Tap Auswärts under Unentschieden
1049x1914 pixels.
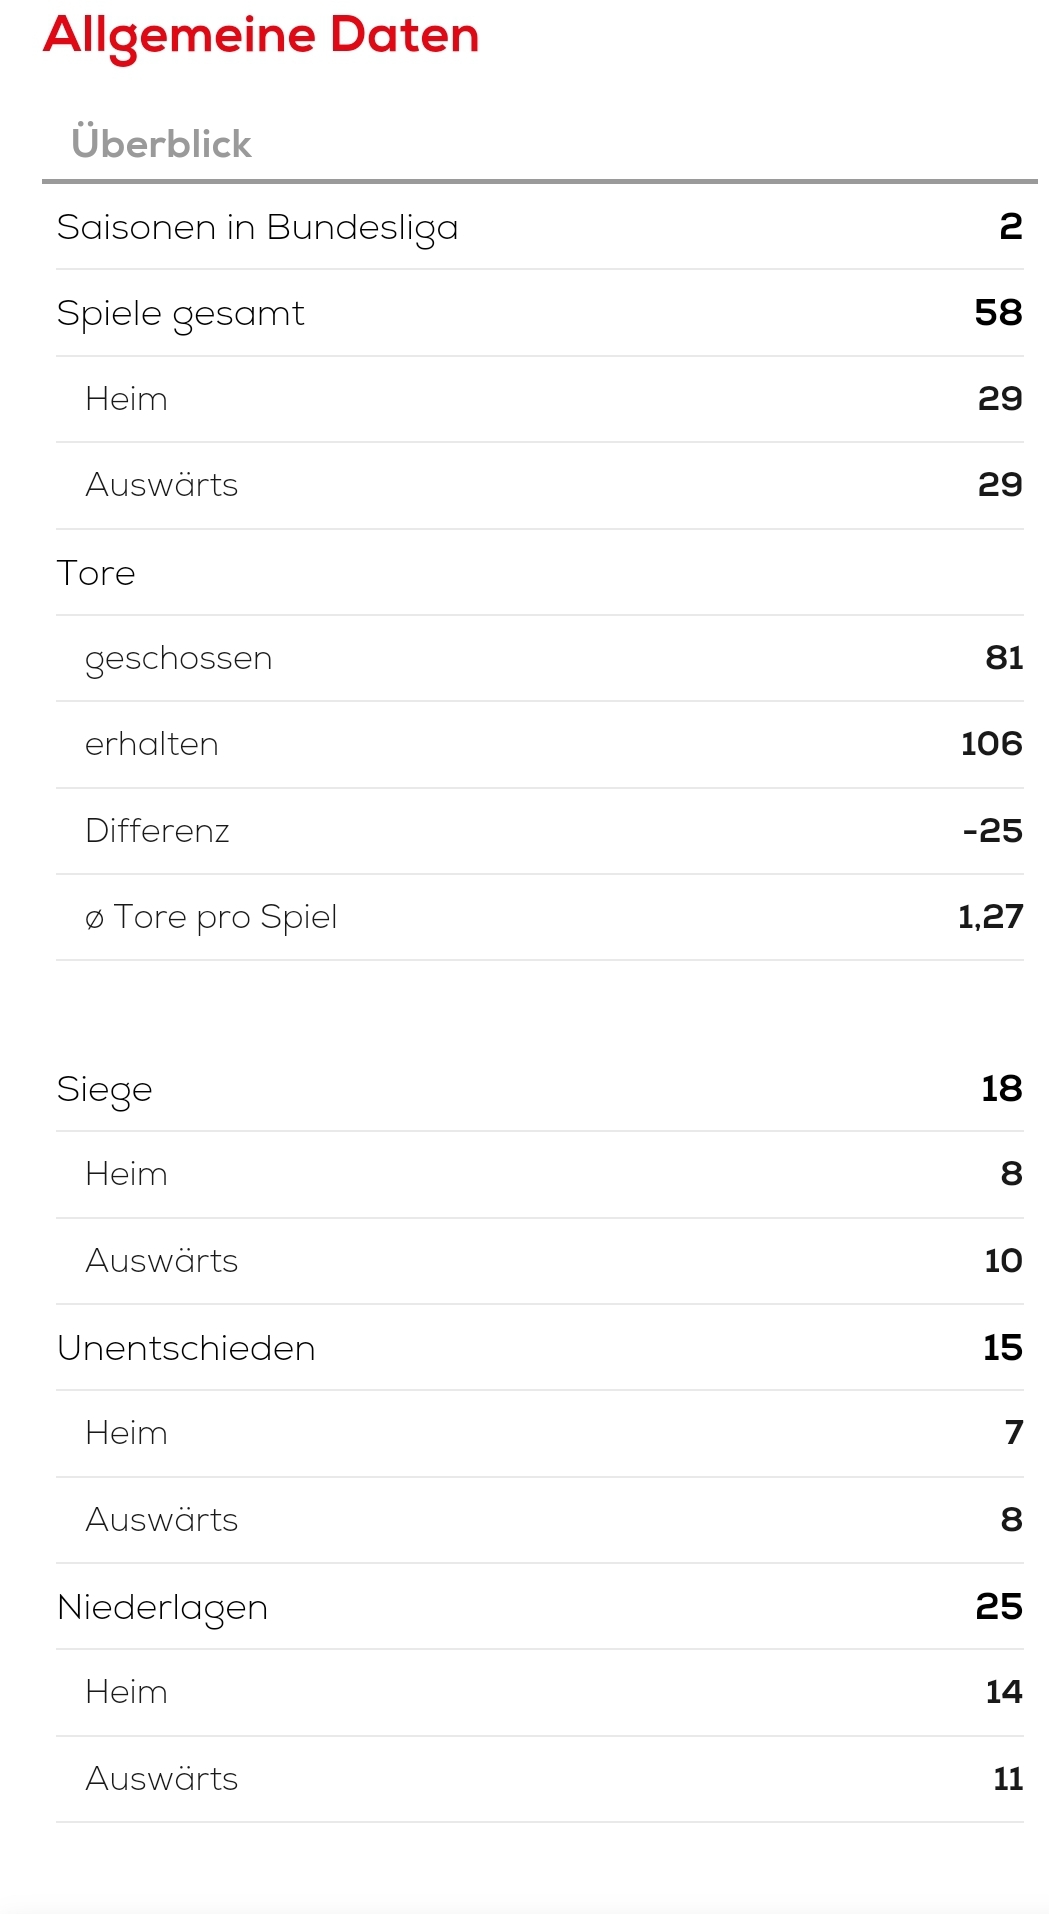162,1520
